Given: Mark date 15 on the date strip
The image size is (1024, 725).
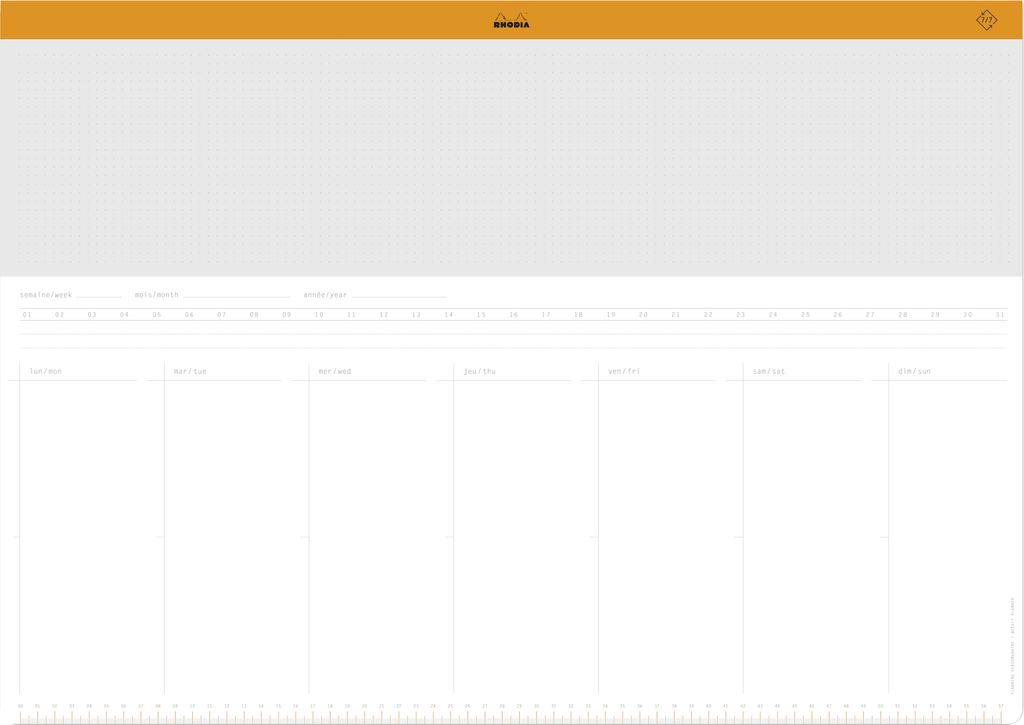Looking at the screenshot, I should tap(481, 313).
